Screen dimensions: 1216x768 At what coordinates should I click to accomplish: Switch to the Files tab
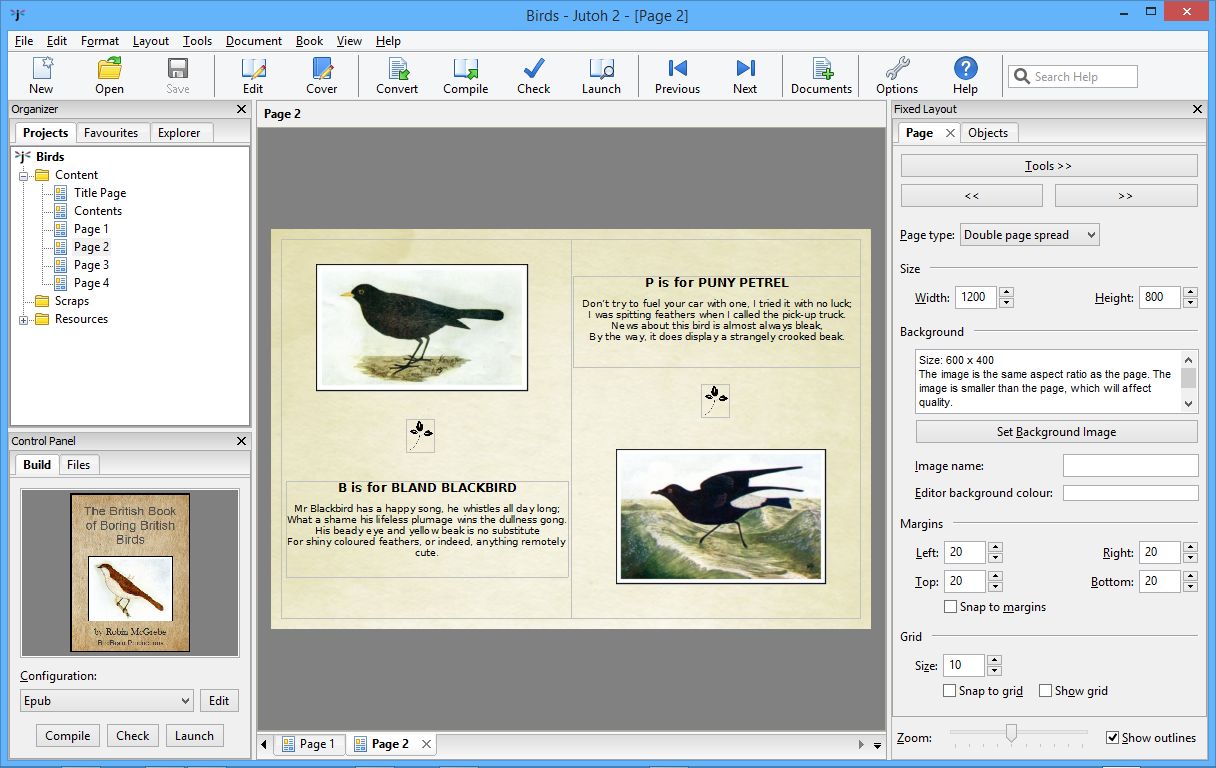79,464
